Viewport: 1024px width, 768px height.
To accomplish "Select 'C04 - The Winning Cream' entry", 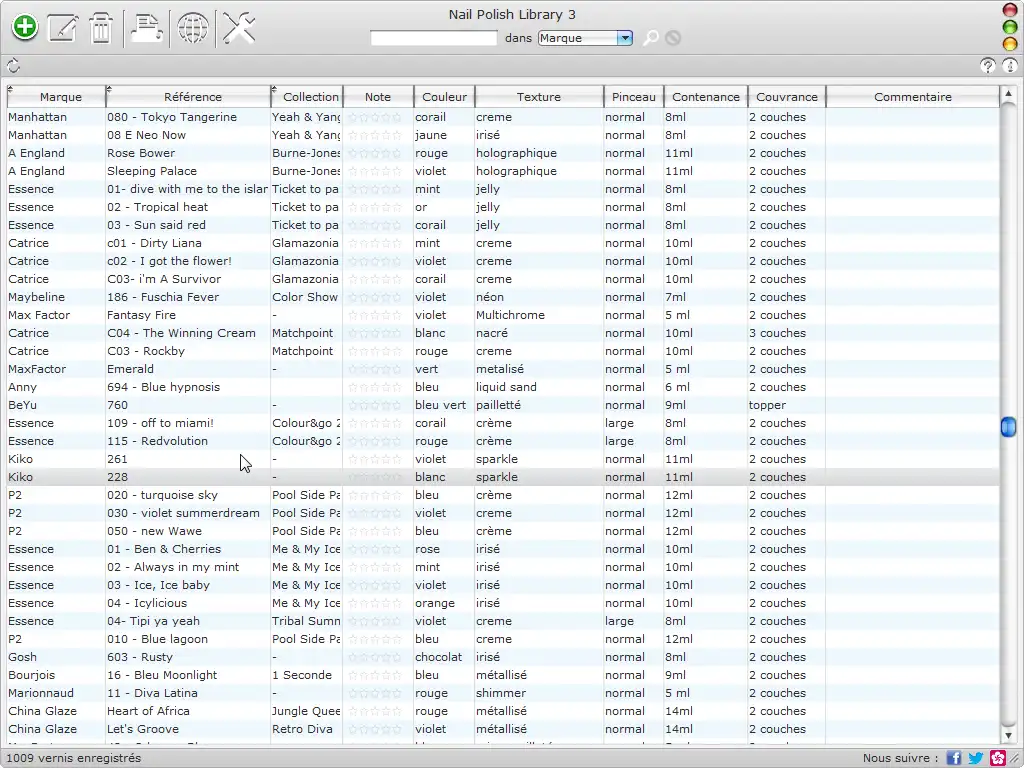I will tap(181, 333).
